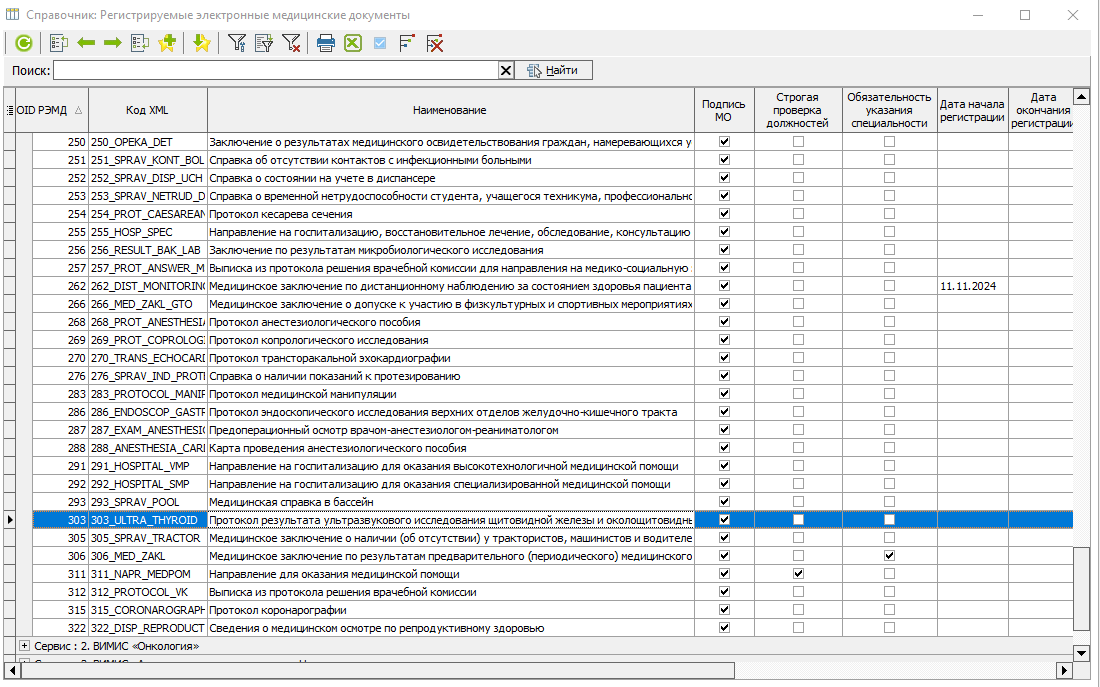This screenshot has width=1100, height=687.
Task: Go to next record with right arrow
Action: pos(112,44)
